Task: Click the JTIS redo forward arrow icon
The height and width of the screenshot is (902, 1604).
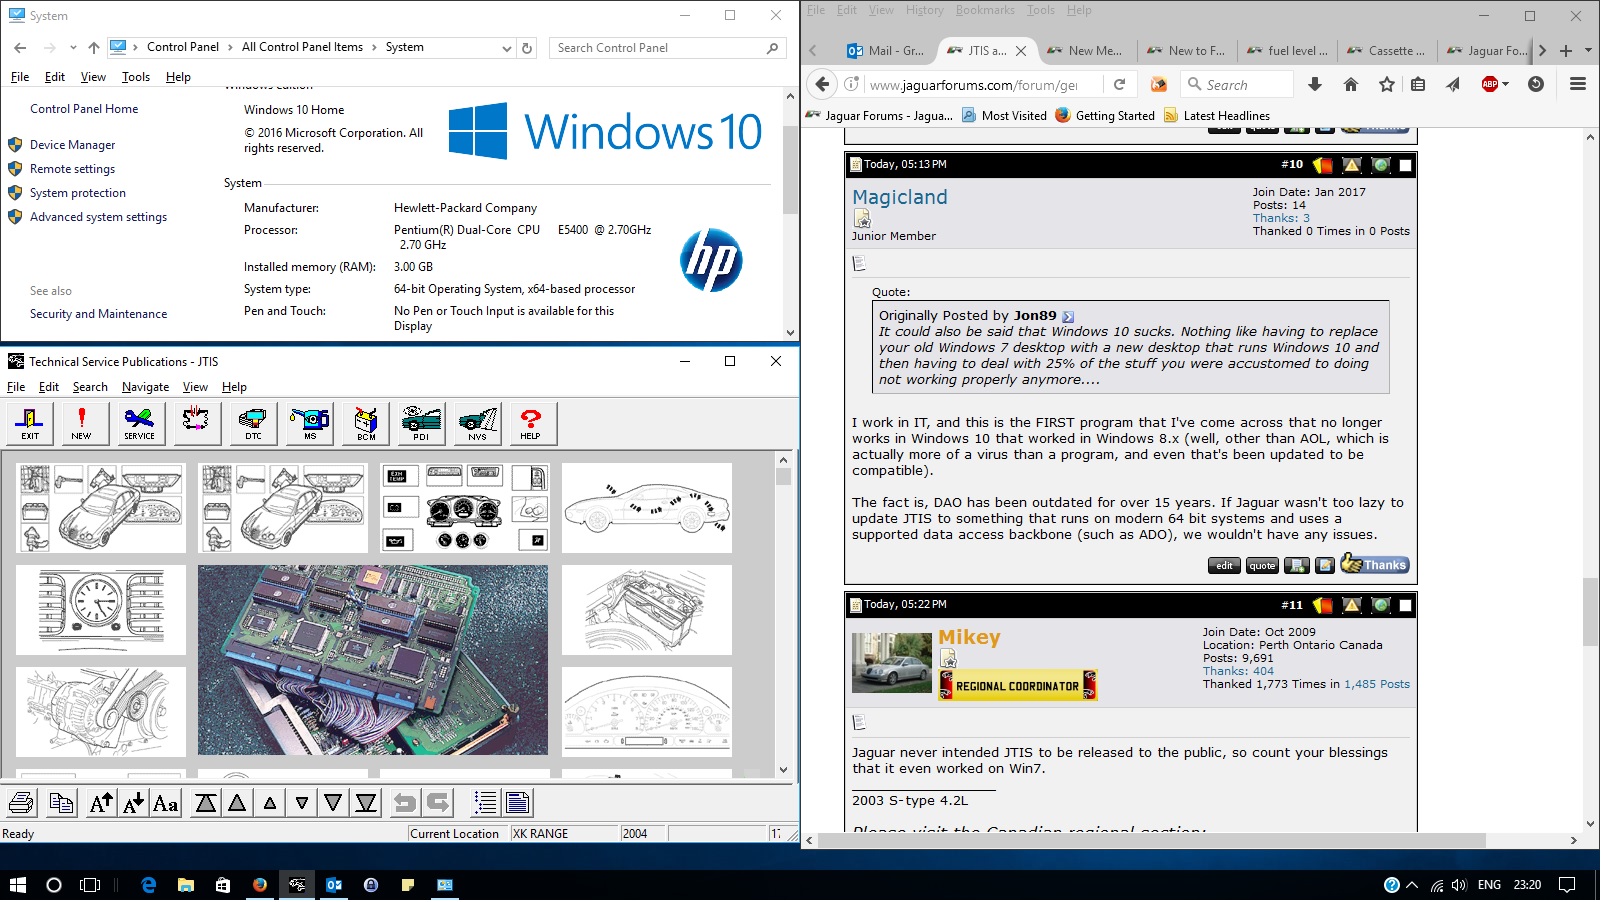Action: (x=438, y=803)
